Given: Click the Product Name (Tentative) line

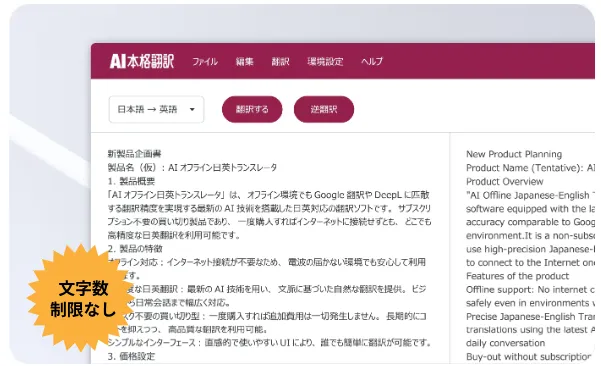Looking at the screenshot, I should pos(530,168).
